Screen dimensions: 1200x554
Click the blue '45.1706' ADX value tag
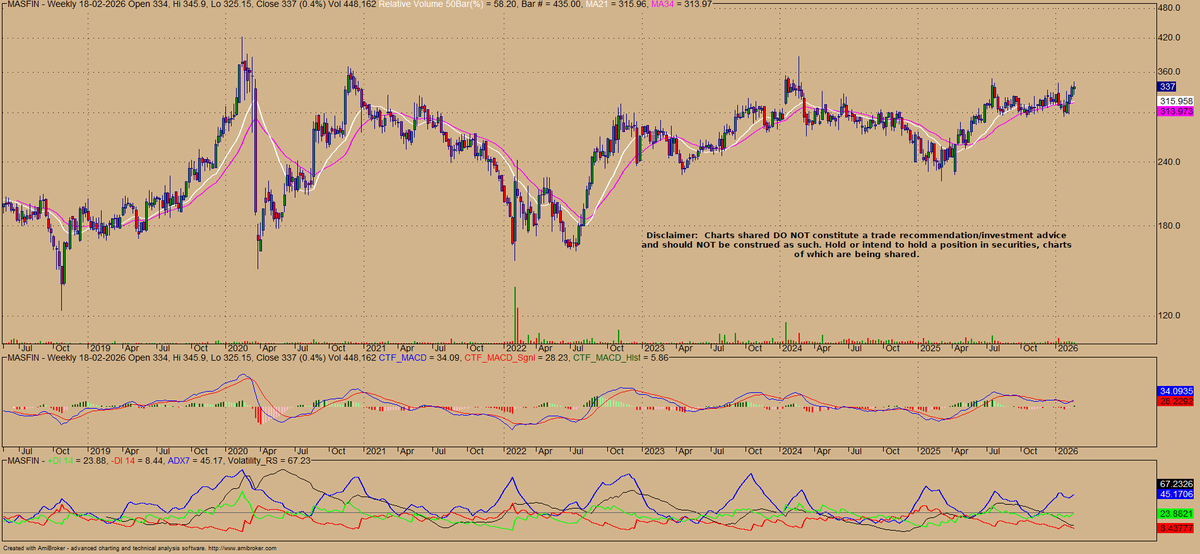(1177, 493)
